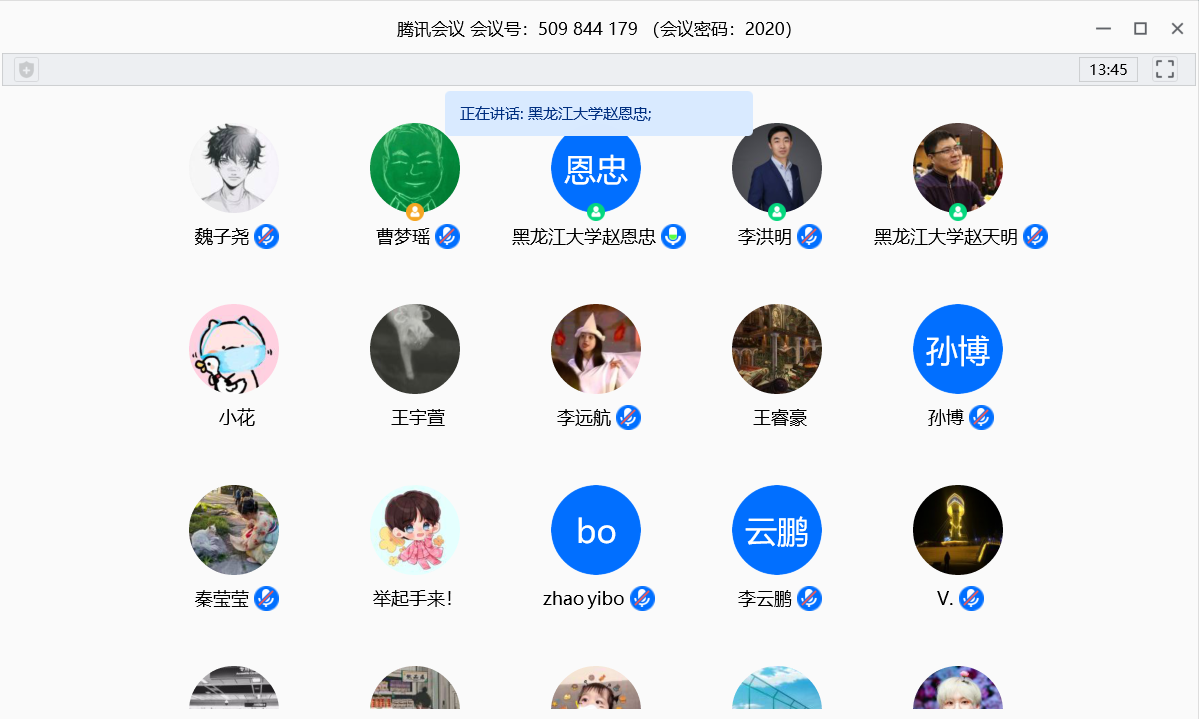Click the muted mic icon beside 孙博's name

981,418
